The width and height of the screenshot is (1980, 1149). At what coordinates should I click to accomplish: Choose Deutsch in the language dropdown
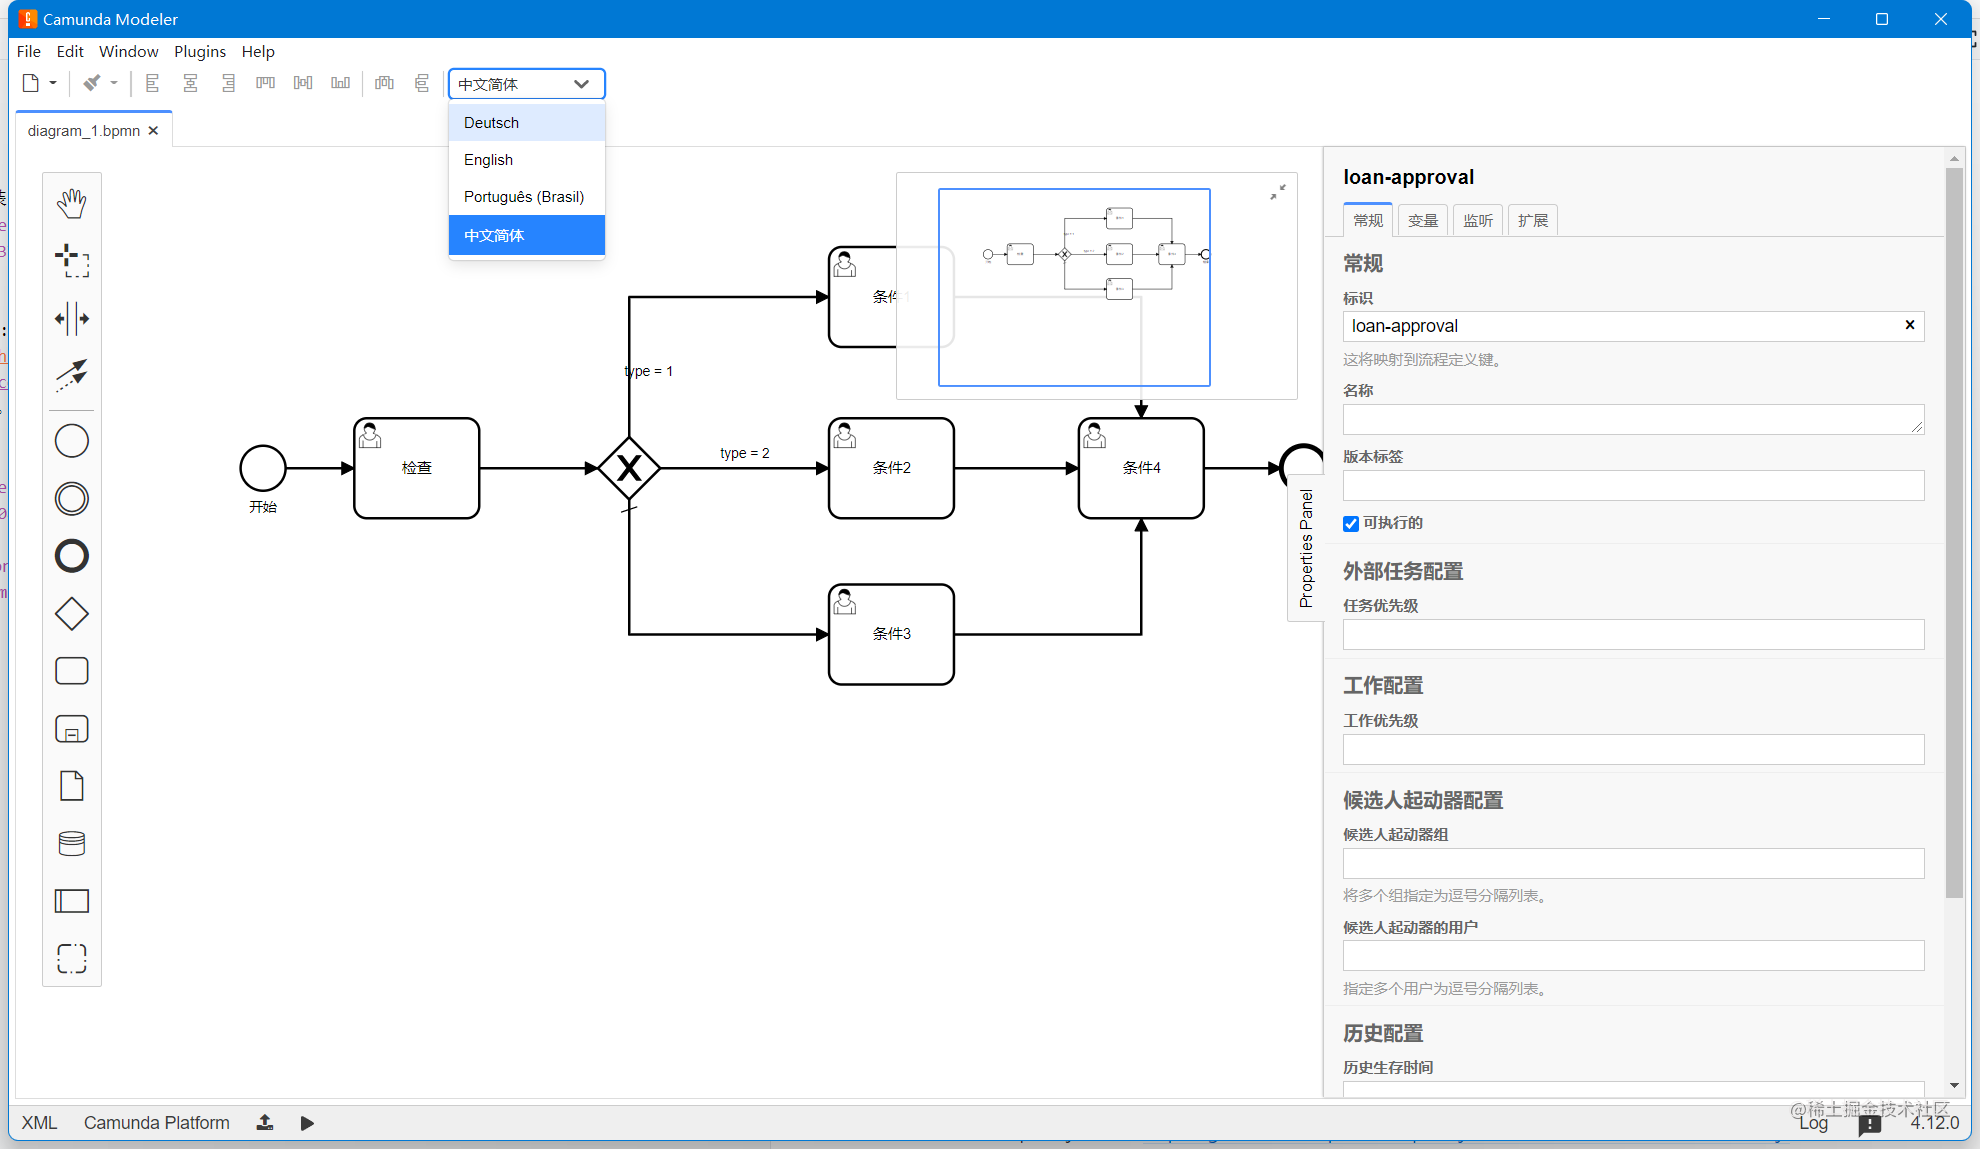pyautogui.click(x=491, y=122)
